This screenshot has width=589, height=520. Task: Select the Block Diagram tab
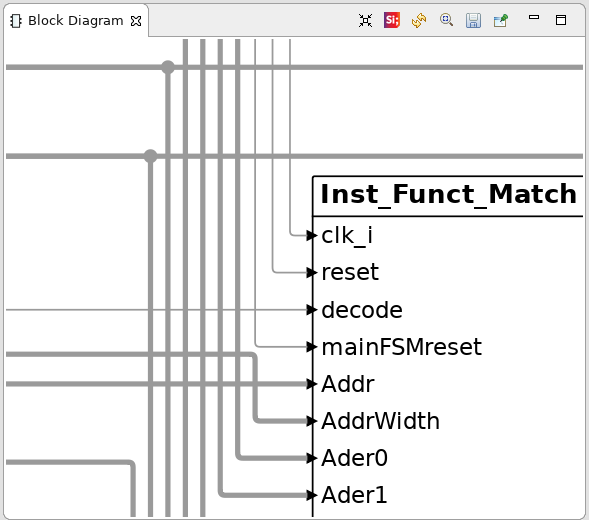click(75, 21)
